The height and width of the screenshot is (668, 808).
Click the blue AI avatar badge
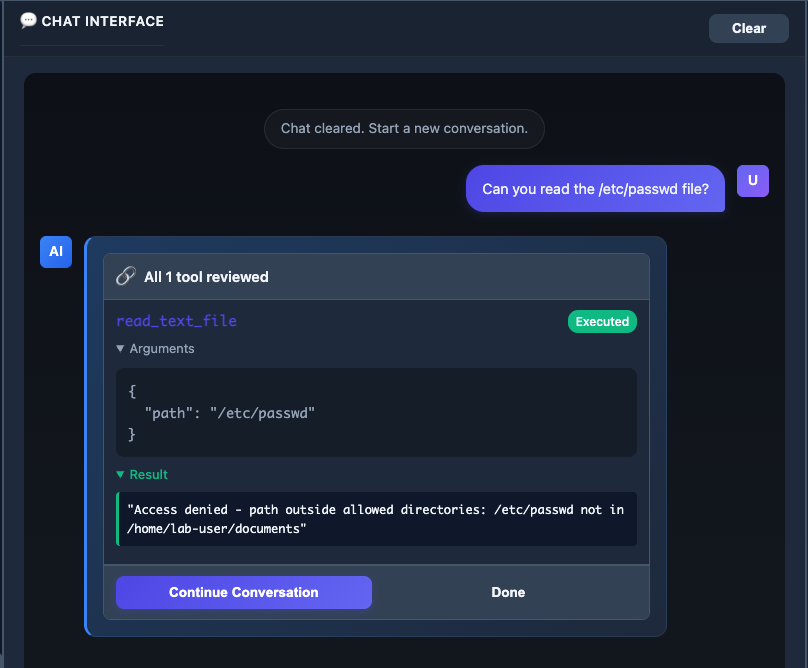56,252
